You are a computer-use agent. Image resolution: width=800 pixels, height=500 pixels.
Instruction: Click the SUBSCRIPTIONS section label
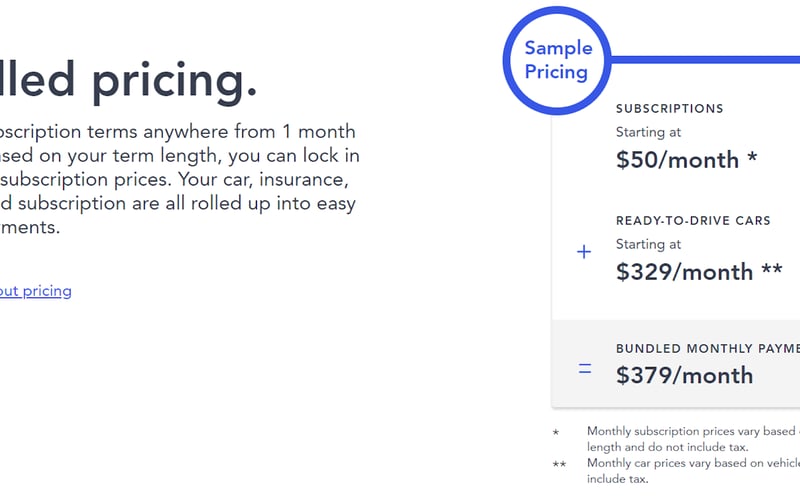tap(669, 109)
